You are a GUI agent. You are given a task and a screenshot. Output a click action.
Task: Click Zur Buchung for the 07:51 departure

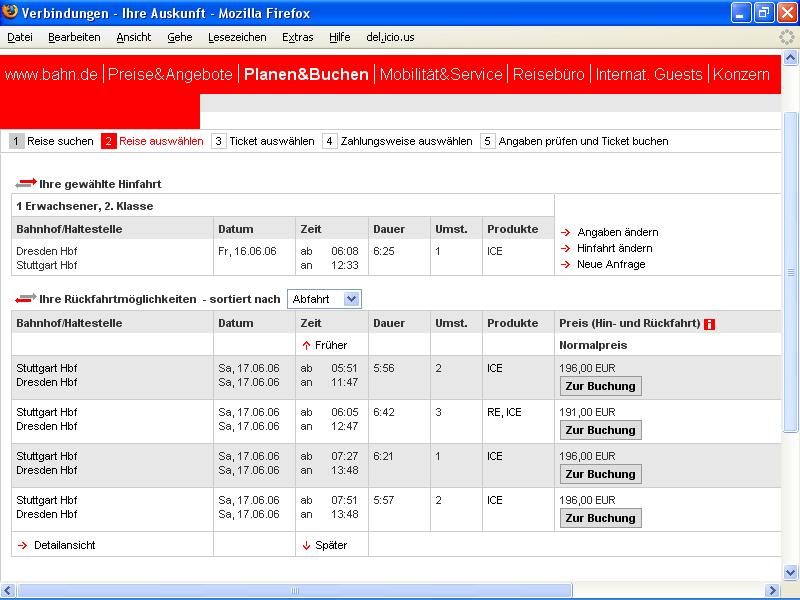pyautogui.click(x=601, y=518)
